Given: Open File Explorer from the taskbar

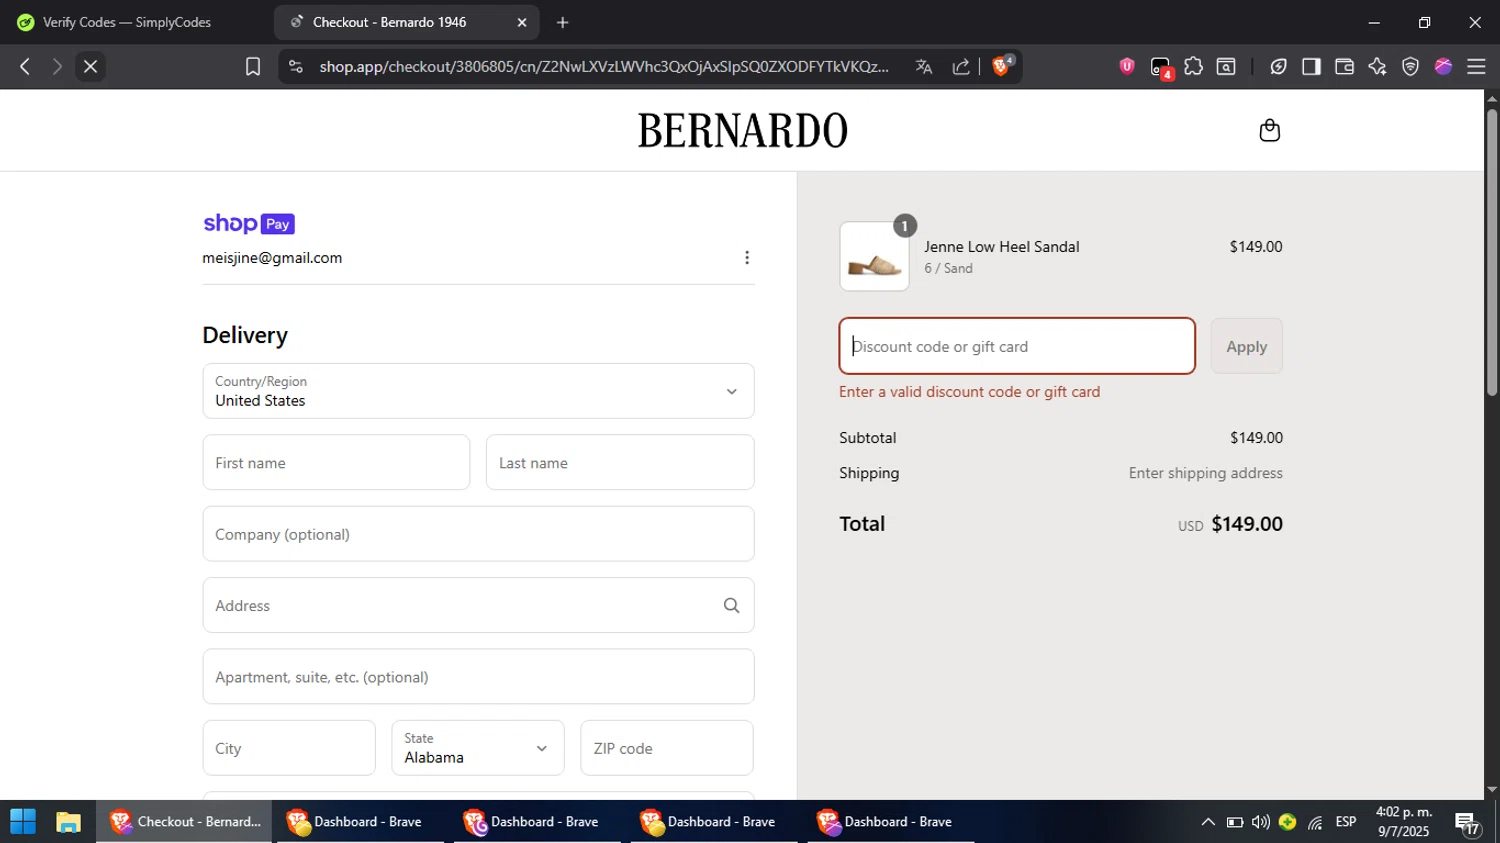Looking at the screenshot, I should pos(68,822).
